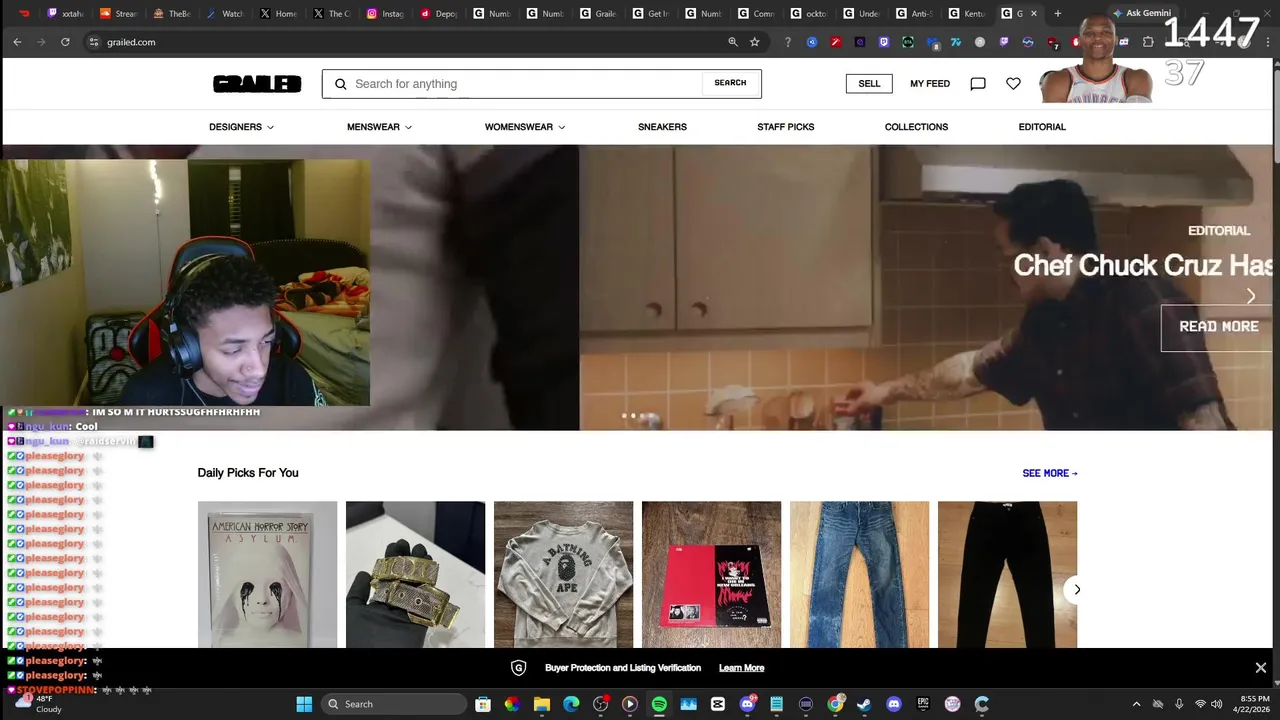Click the Learn More link
Viewport: 1280px width, 720px height.
click(741, 668)
